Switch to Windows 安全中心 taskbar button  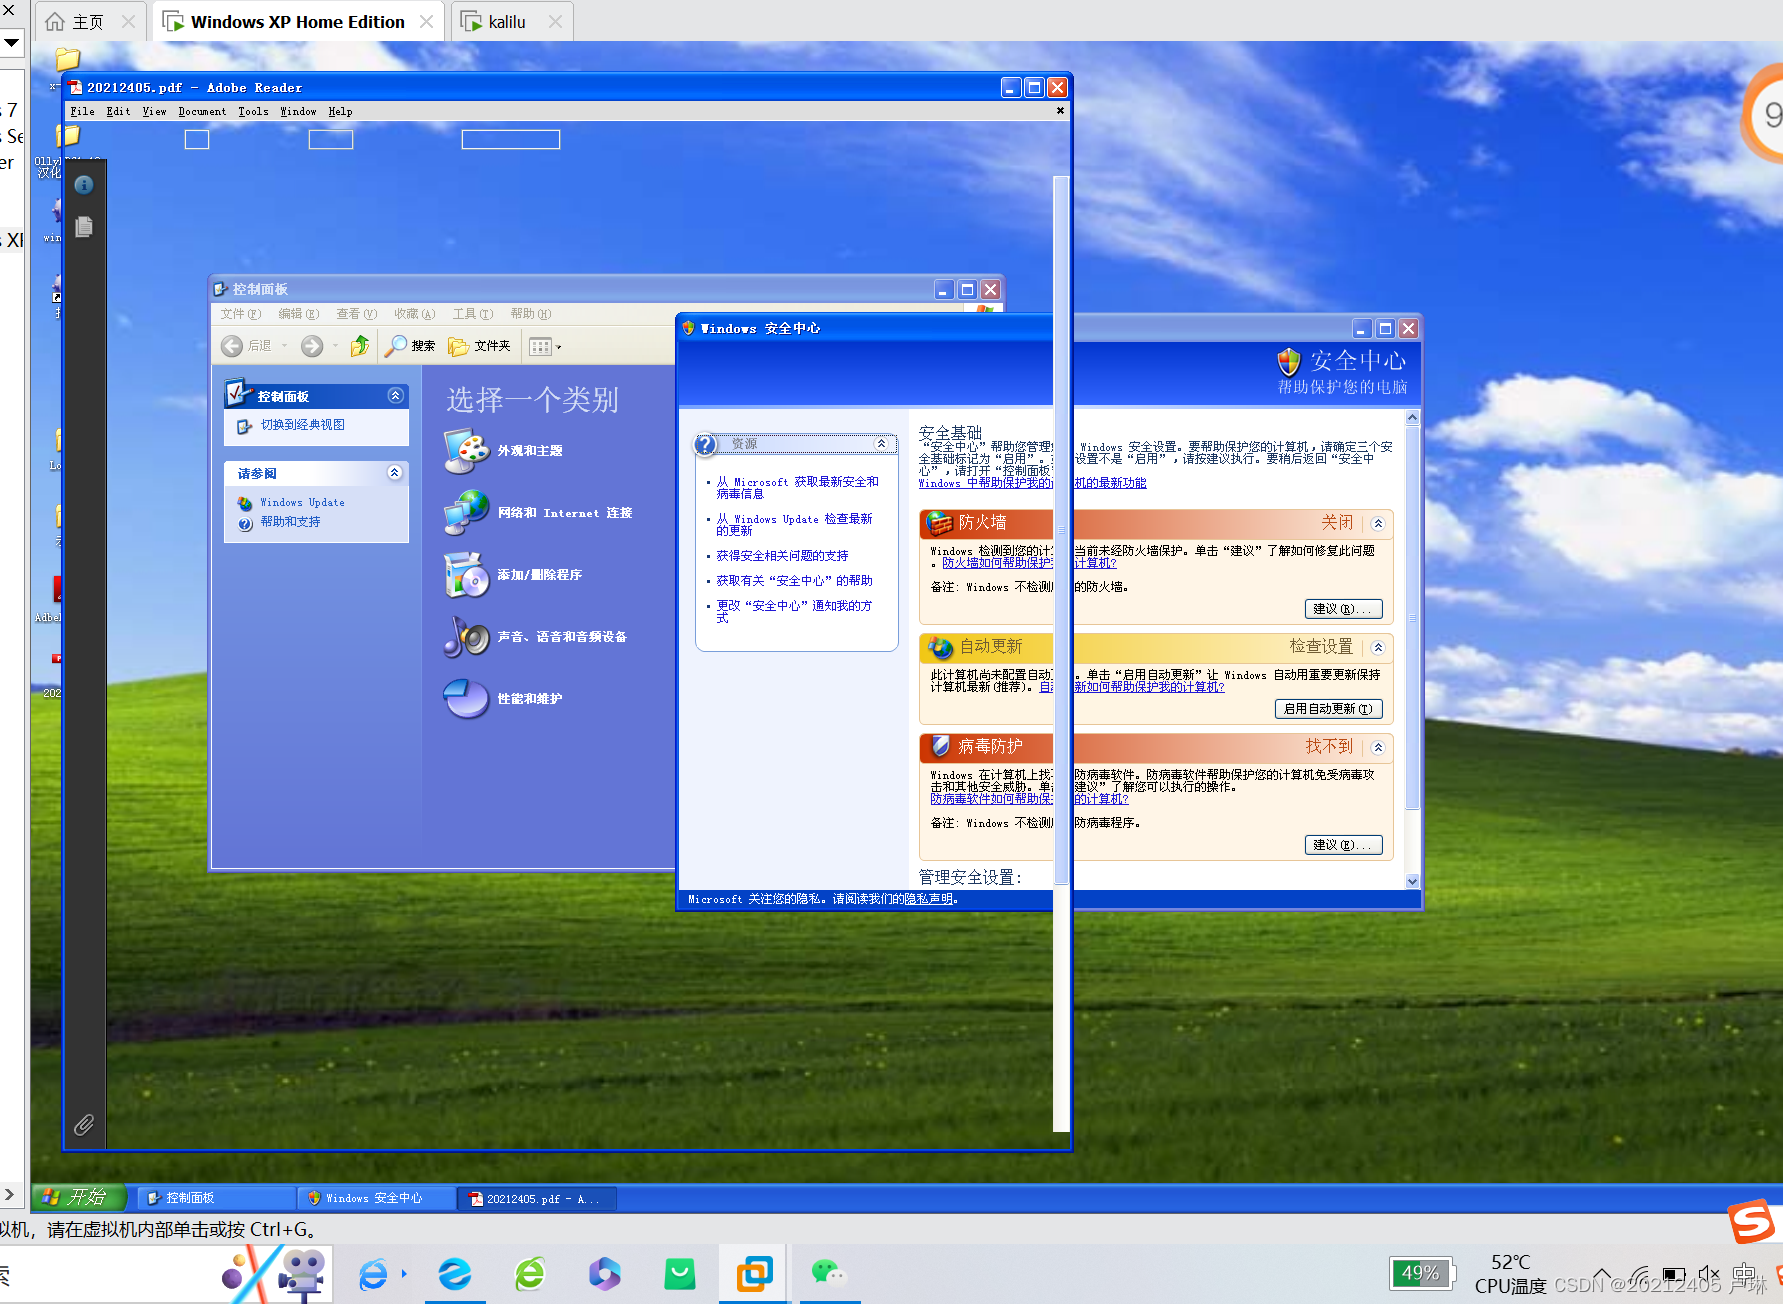tap(378, 1198)
